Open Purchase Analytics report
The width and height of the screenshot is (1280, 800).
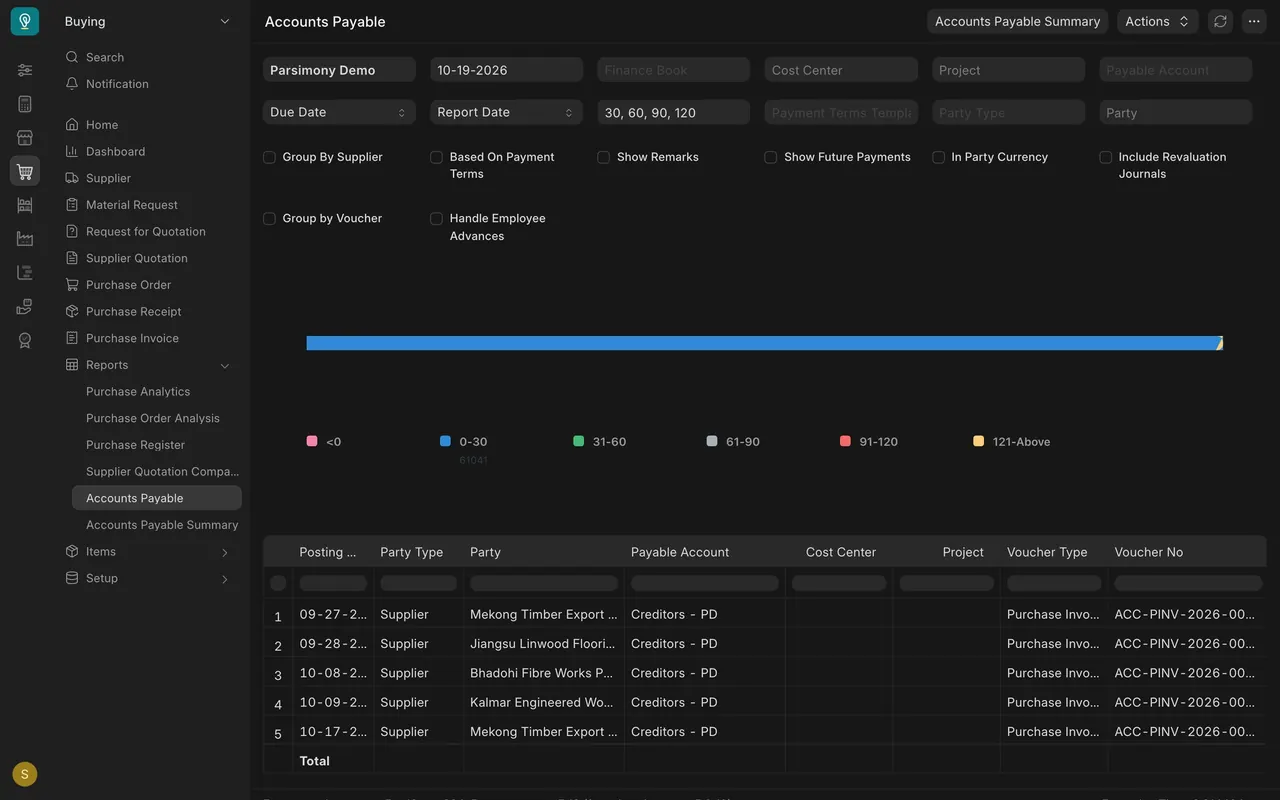pos(138,392)
